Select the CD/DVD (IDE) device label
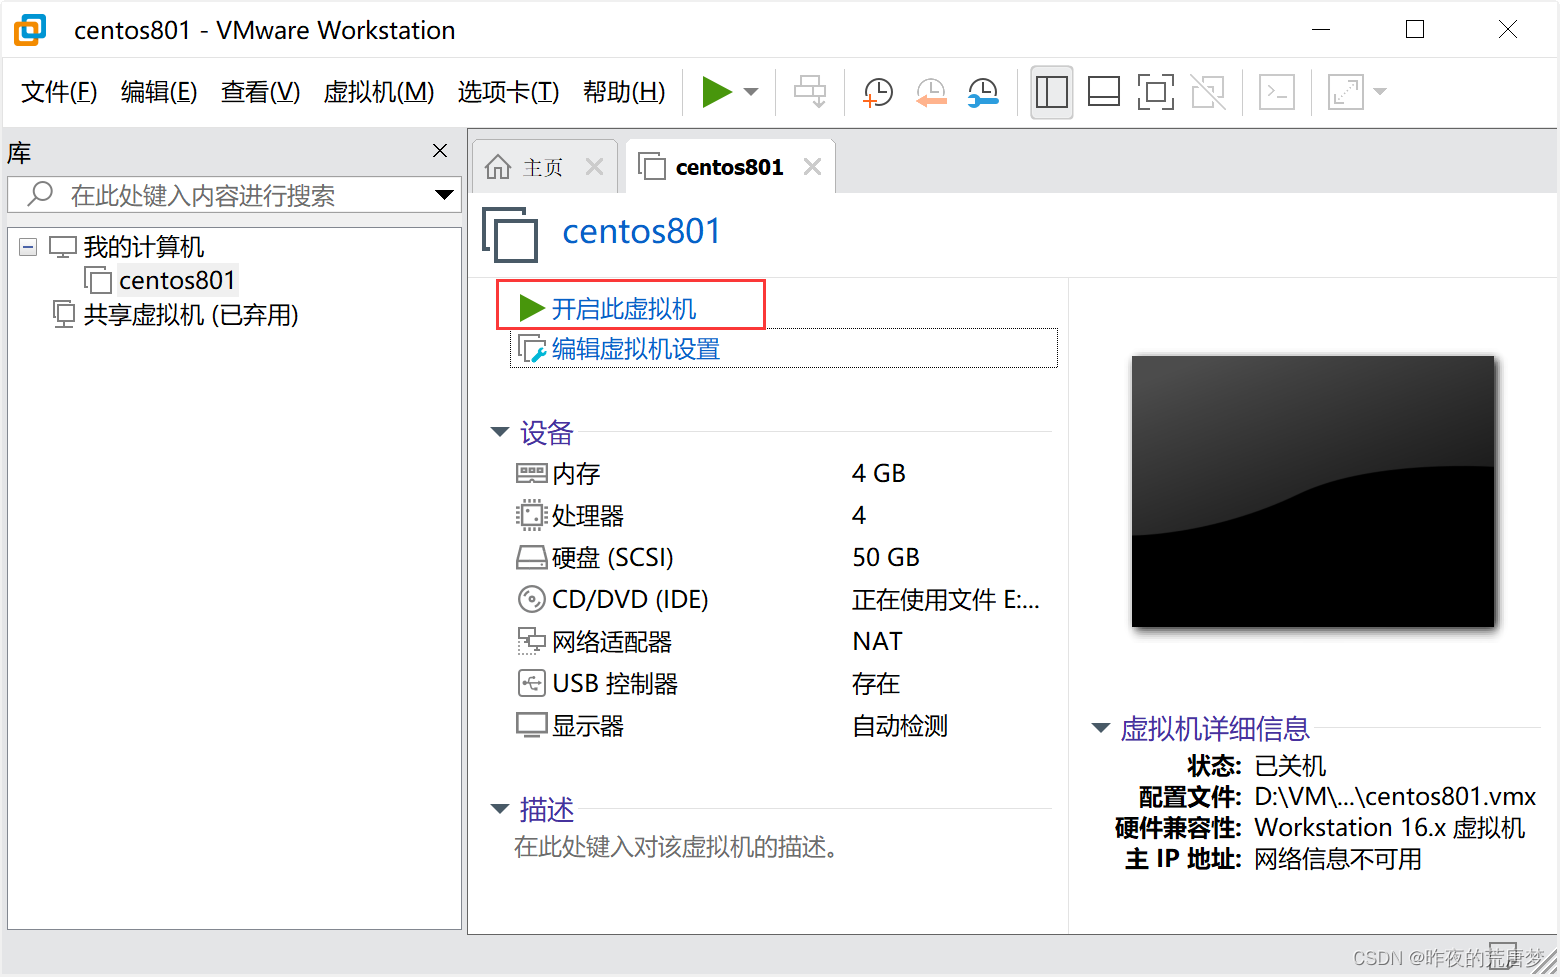 (630, 600)
